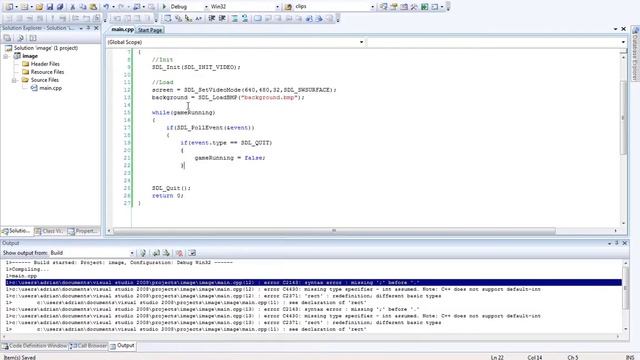
Task: Open the Toolbox icon with wrench
Action: point(414,7)
